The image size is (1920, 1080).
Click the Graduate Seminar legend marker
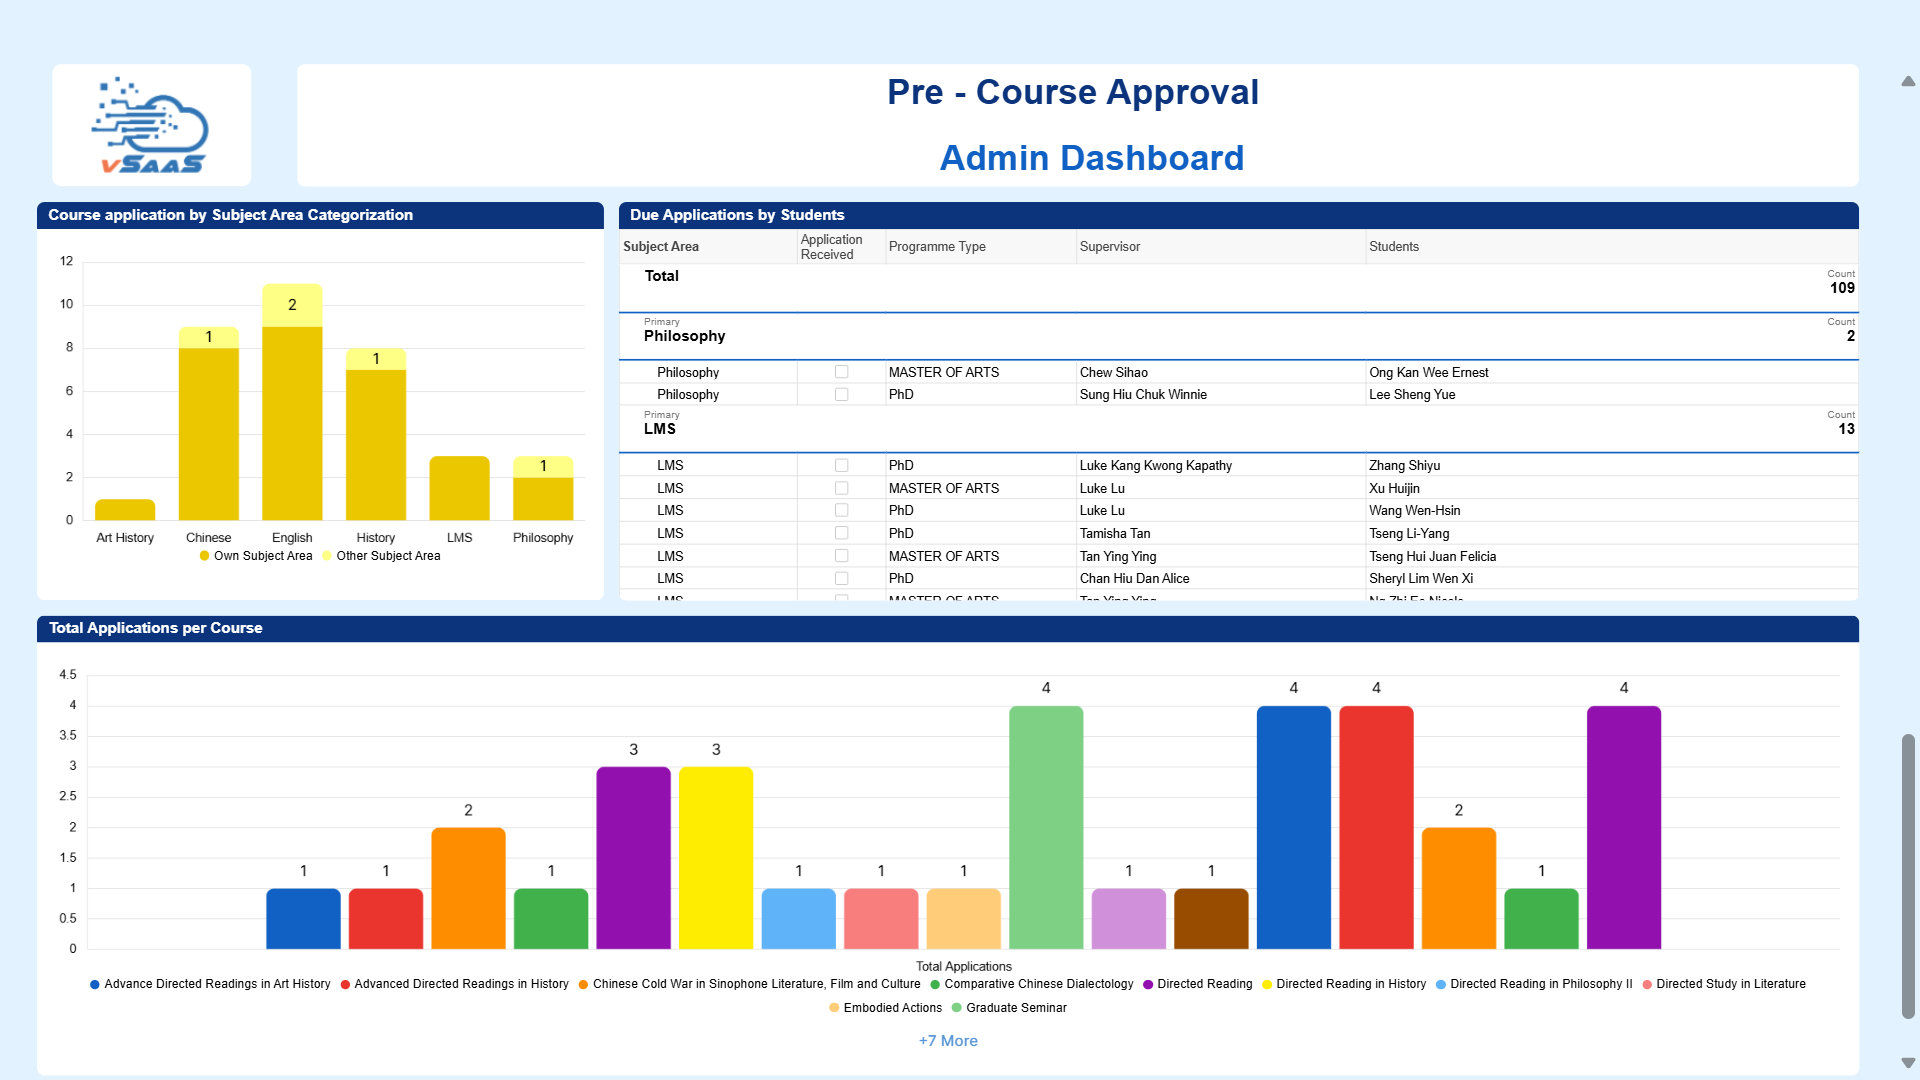(957, 1009)
